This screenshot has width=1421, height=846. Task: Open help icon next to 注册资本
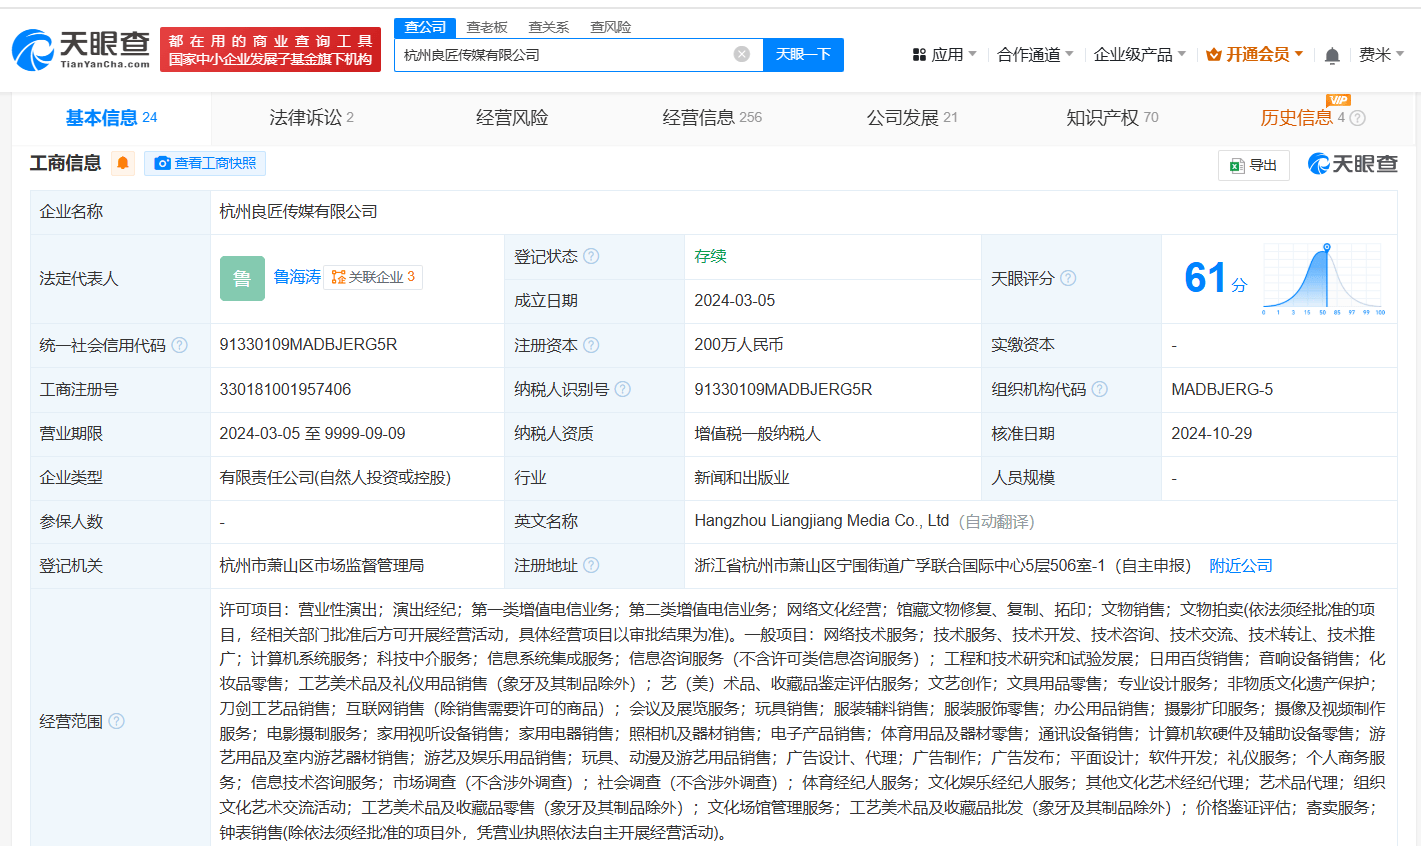click(x=591, y=345)
